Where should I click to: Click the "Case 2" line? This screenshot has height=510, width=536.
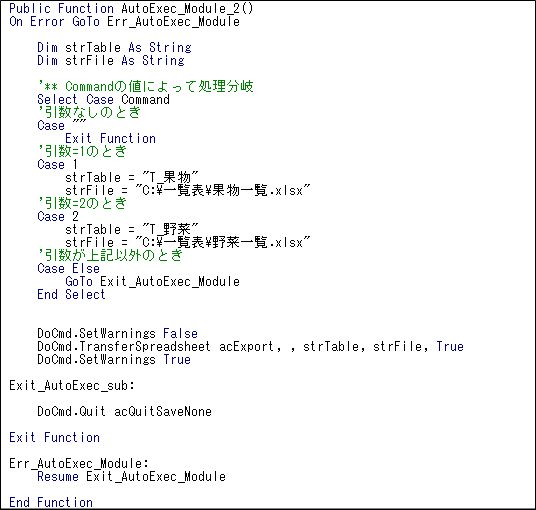click(58, 216)
